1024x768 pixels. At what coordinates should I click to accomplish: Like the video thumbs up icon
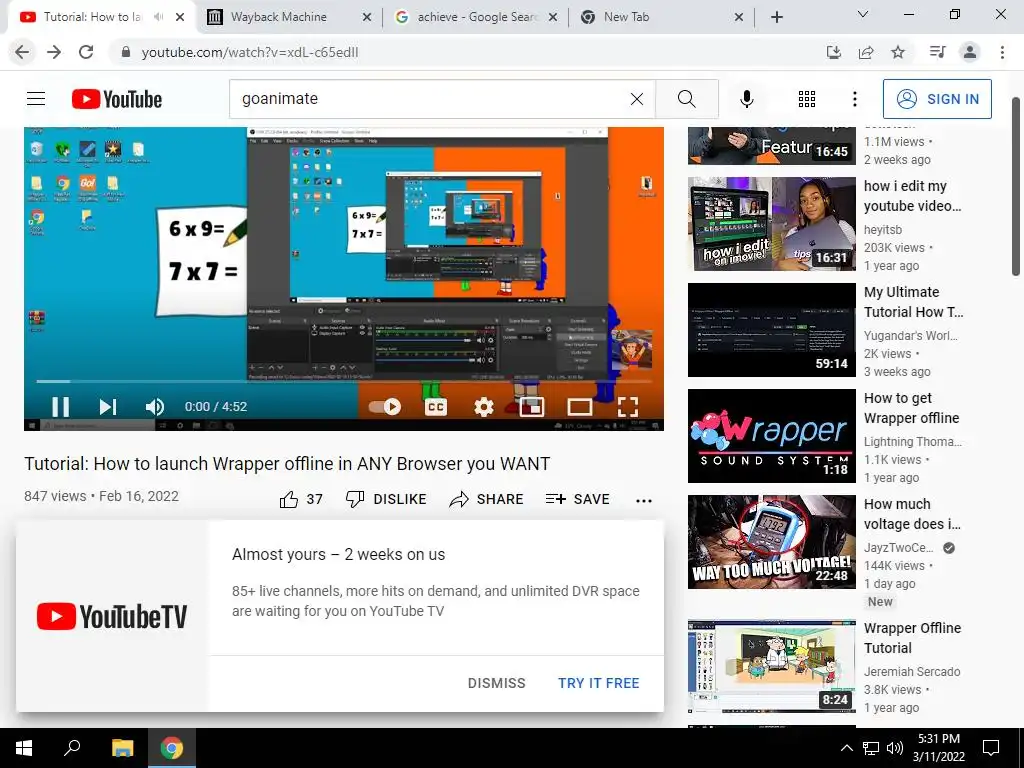coord(289,500)
